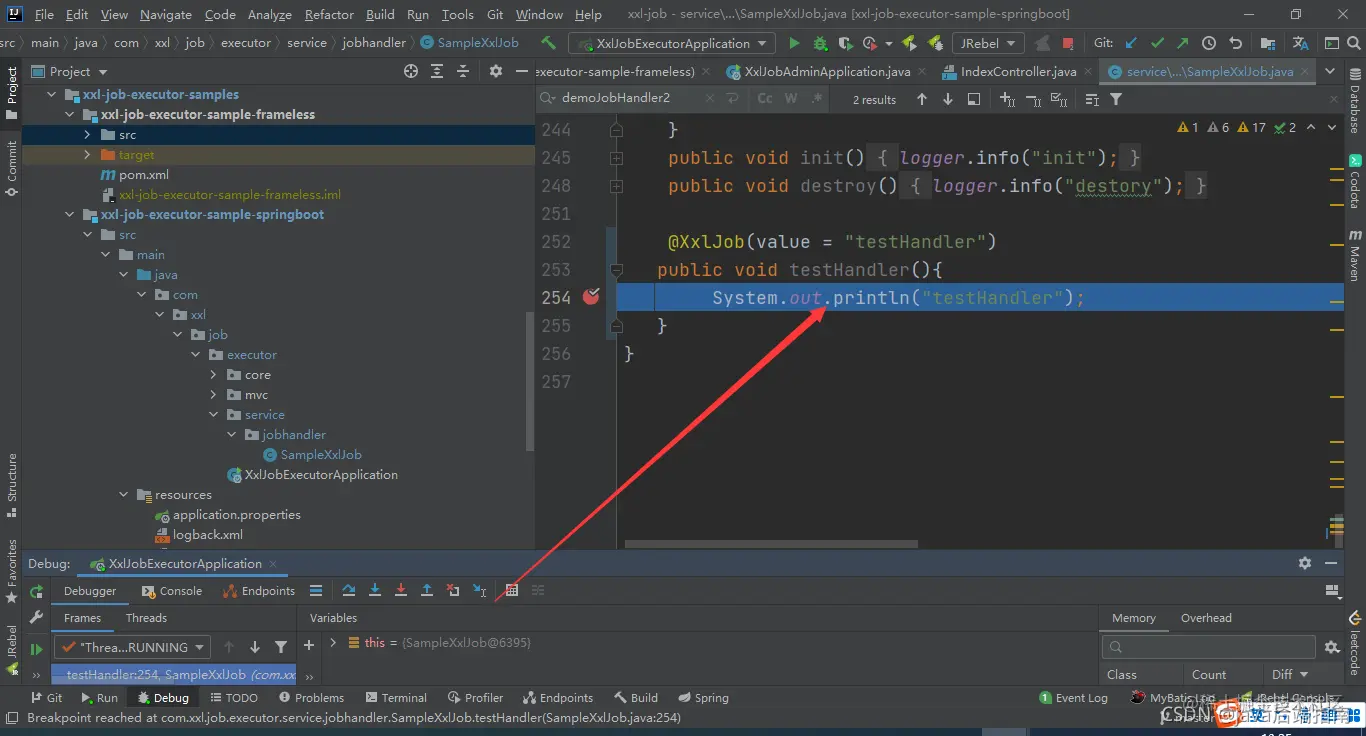Click the editor horizontal scrollbar
Screen dimensions: 1366x736
tap(771, 545)
